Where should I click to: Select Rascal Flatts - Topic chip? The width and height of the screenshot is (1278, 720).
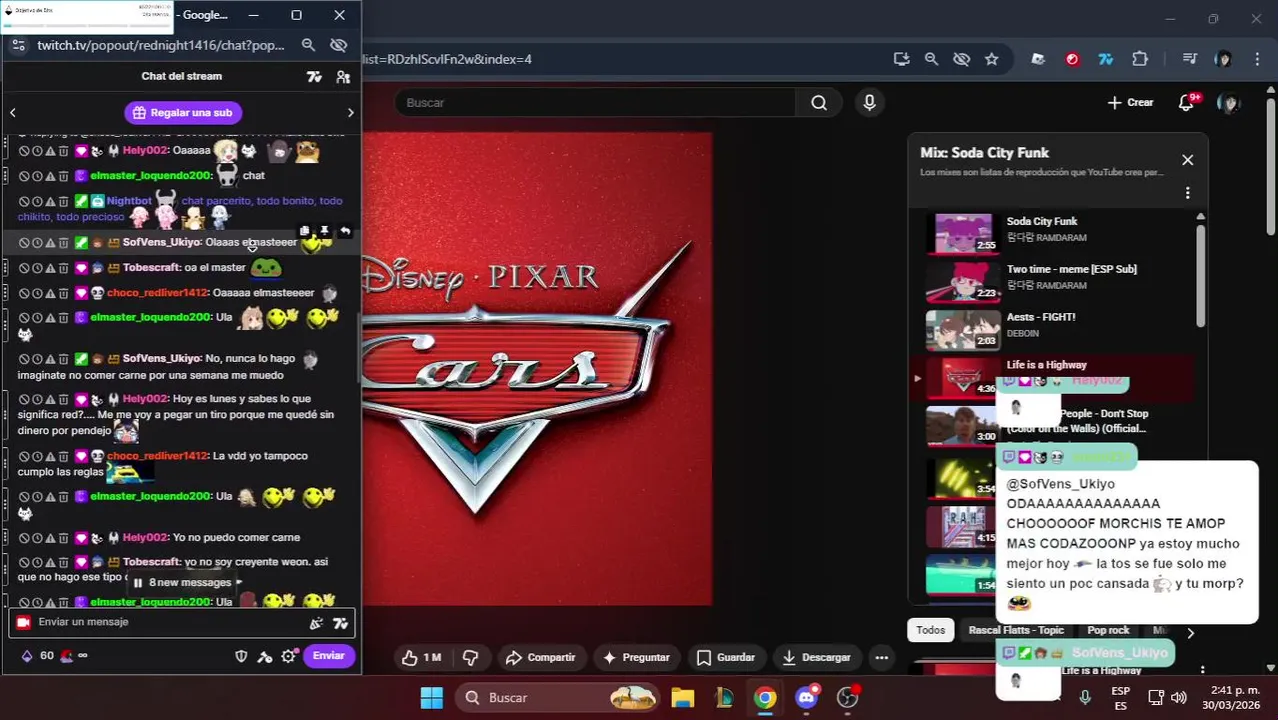point(1016,631)
